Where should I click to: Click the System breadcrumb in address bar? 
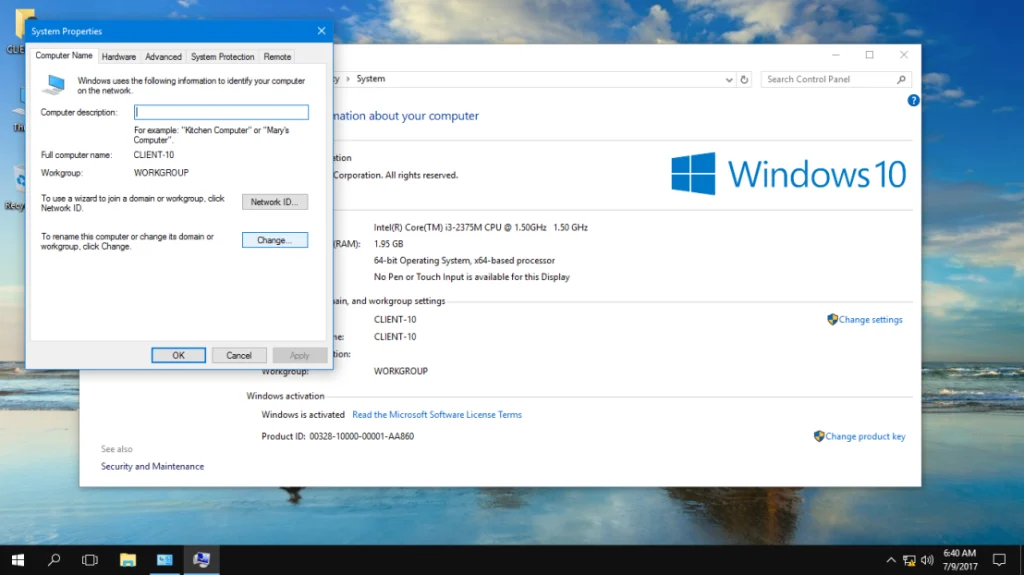[x=370, y=78]
